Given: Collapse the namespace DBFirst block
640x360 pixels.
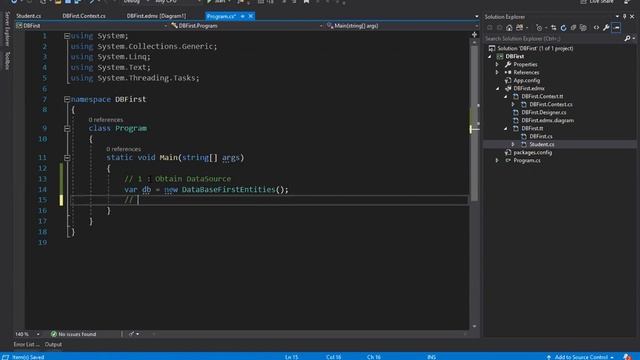Looking at the screenshot, I should (x=67, y=99).
